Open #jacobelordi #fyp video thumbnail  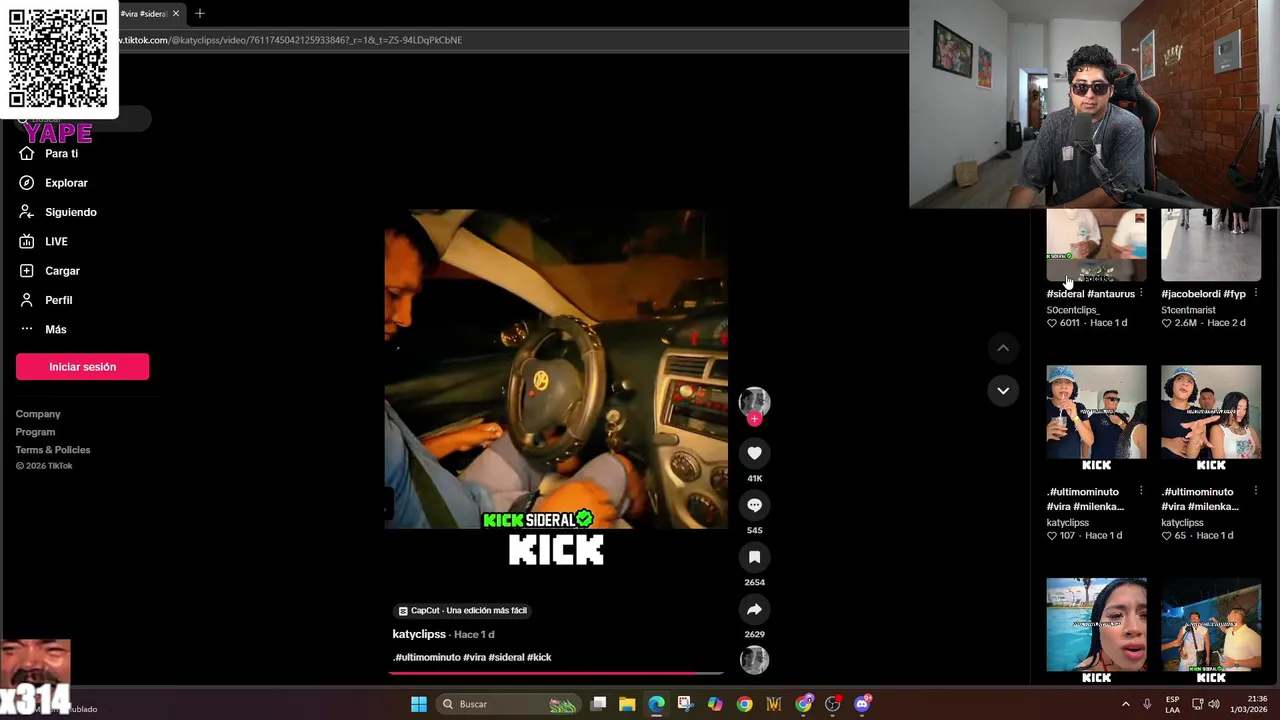1211,245
